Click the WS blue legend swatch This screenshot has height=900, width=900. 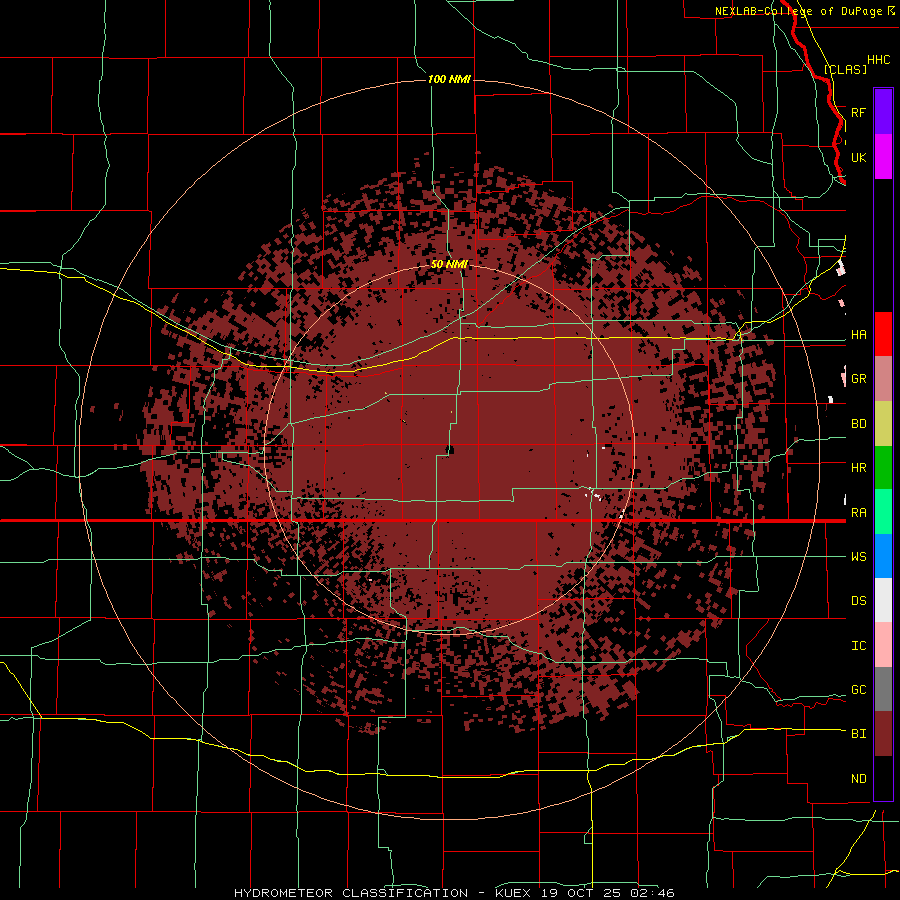(x=883, y=556)
